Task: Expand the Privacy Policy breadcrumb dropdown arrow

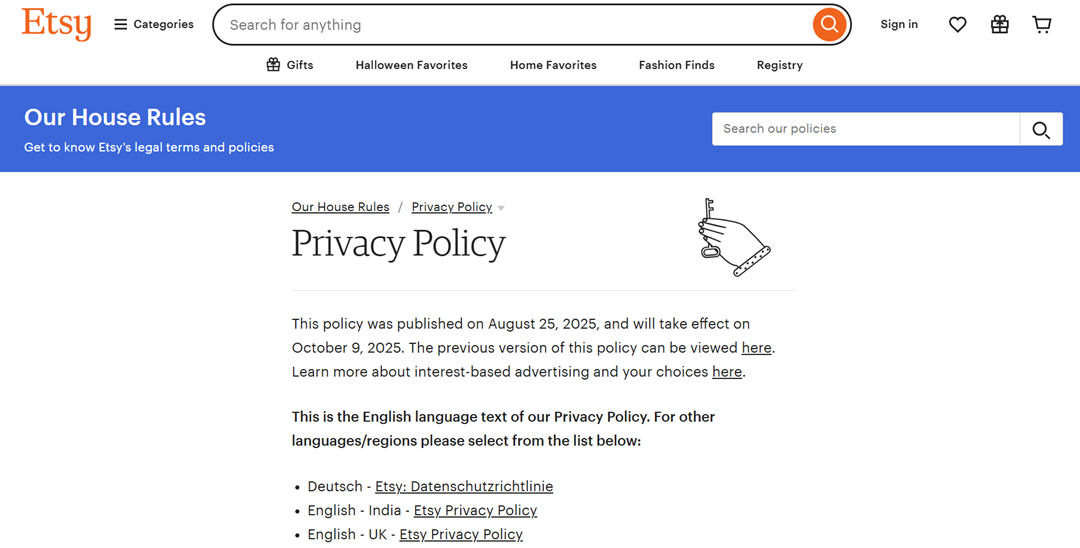Action: 501,208
